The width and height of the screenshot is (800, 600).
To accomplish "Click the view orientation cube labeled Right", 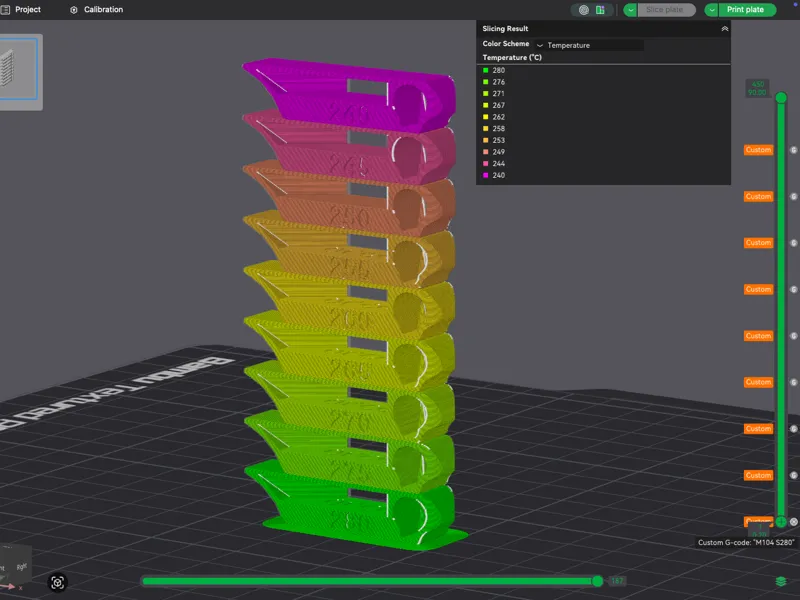I will (15, 567).
